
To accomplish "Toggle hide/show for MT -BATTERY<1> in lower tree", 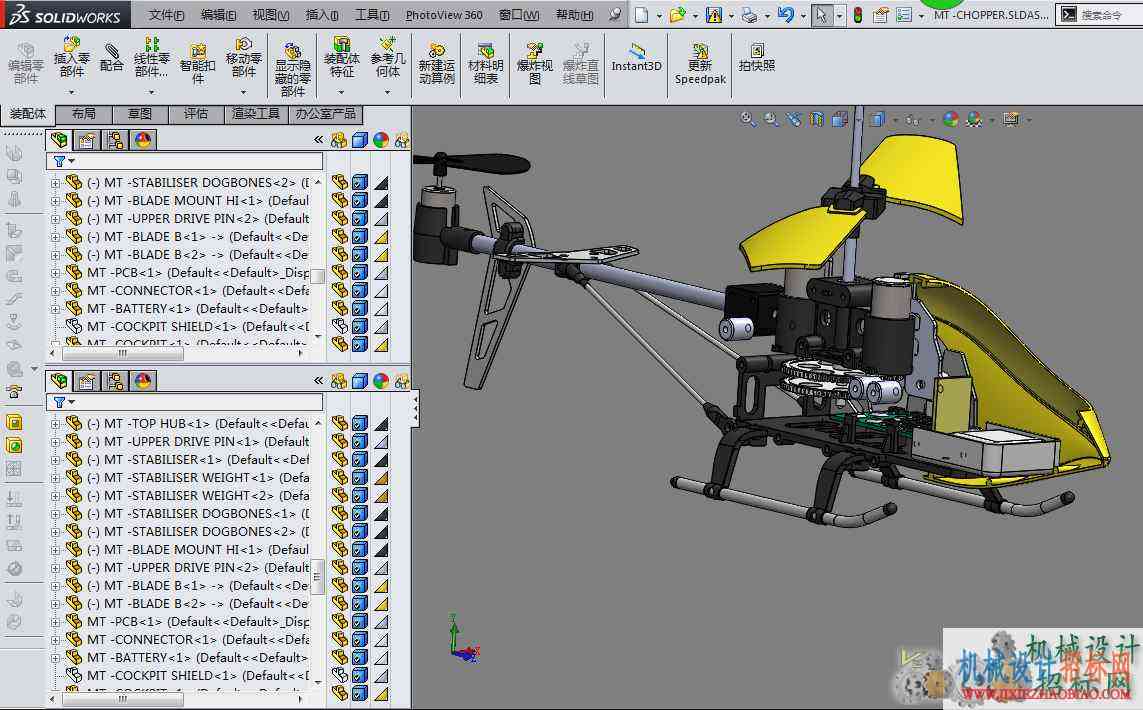I will pos(340,658).
